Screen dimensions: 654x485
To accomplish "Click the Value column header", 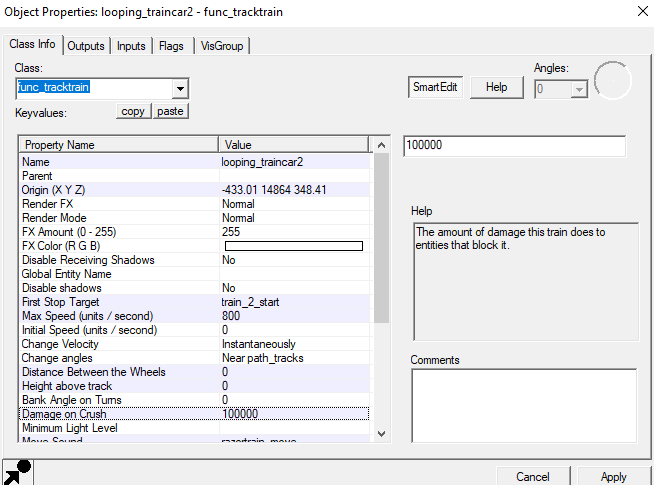I will 294,145.
